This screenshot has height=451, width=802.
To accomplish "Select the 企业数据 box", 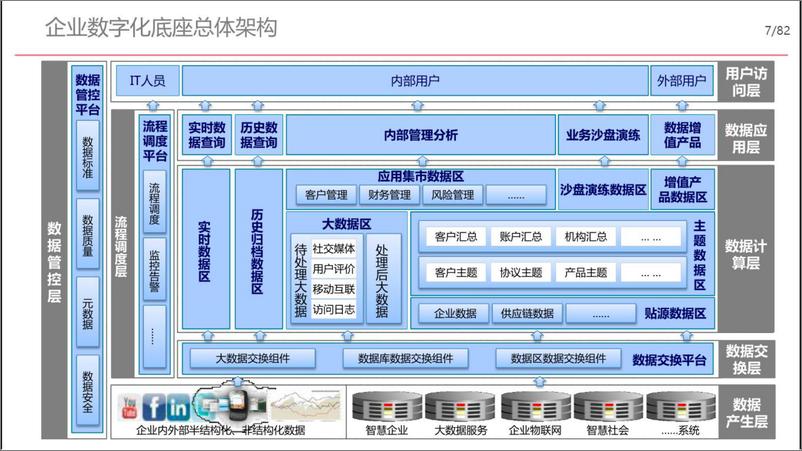I will (455, 313).
